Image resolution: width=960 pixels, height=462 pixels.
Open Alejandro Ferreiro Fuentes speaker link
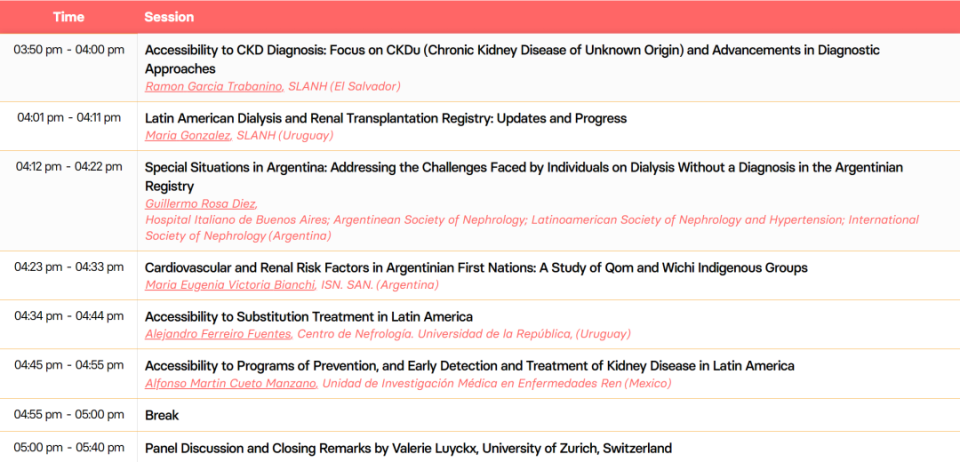(x=220, y=333)
